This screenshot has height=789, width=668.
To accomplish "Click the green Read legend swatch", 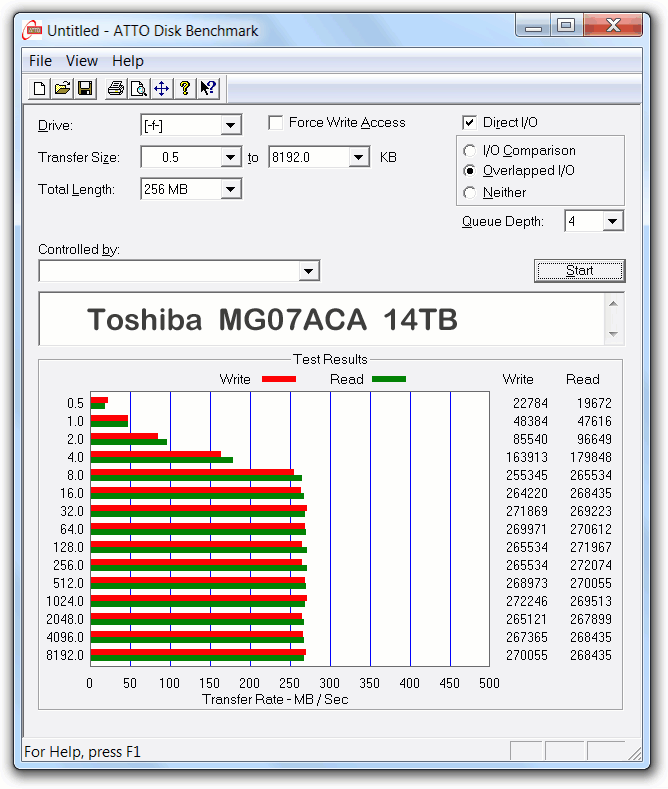I will (389, 379).
